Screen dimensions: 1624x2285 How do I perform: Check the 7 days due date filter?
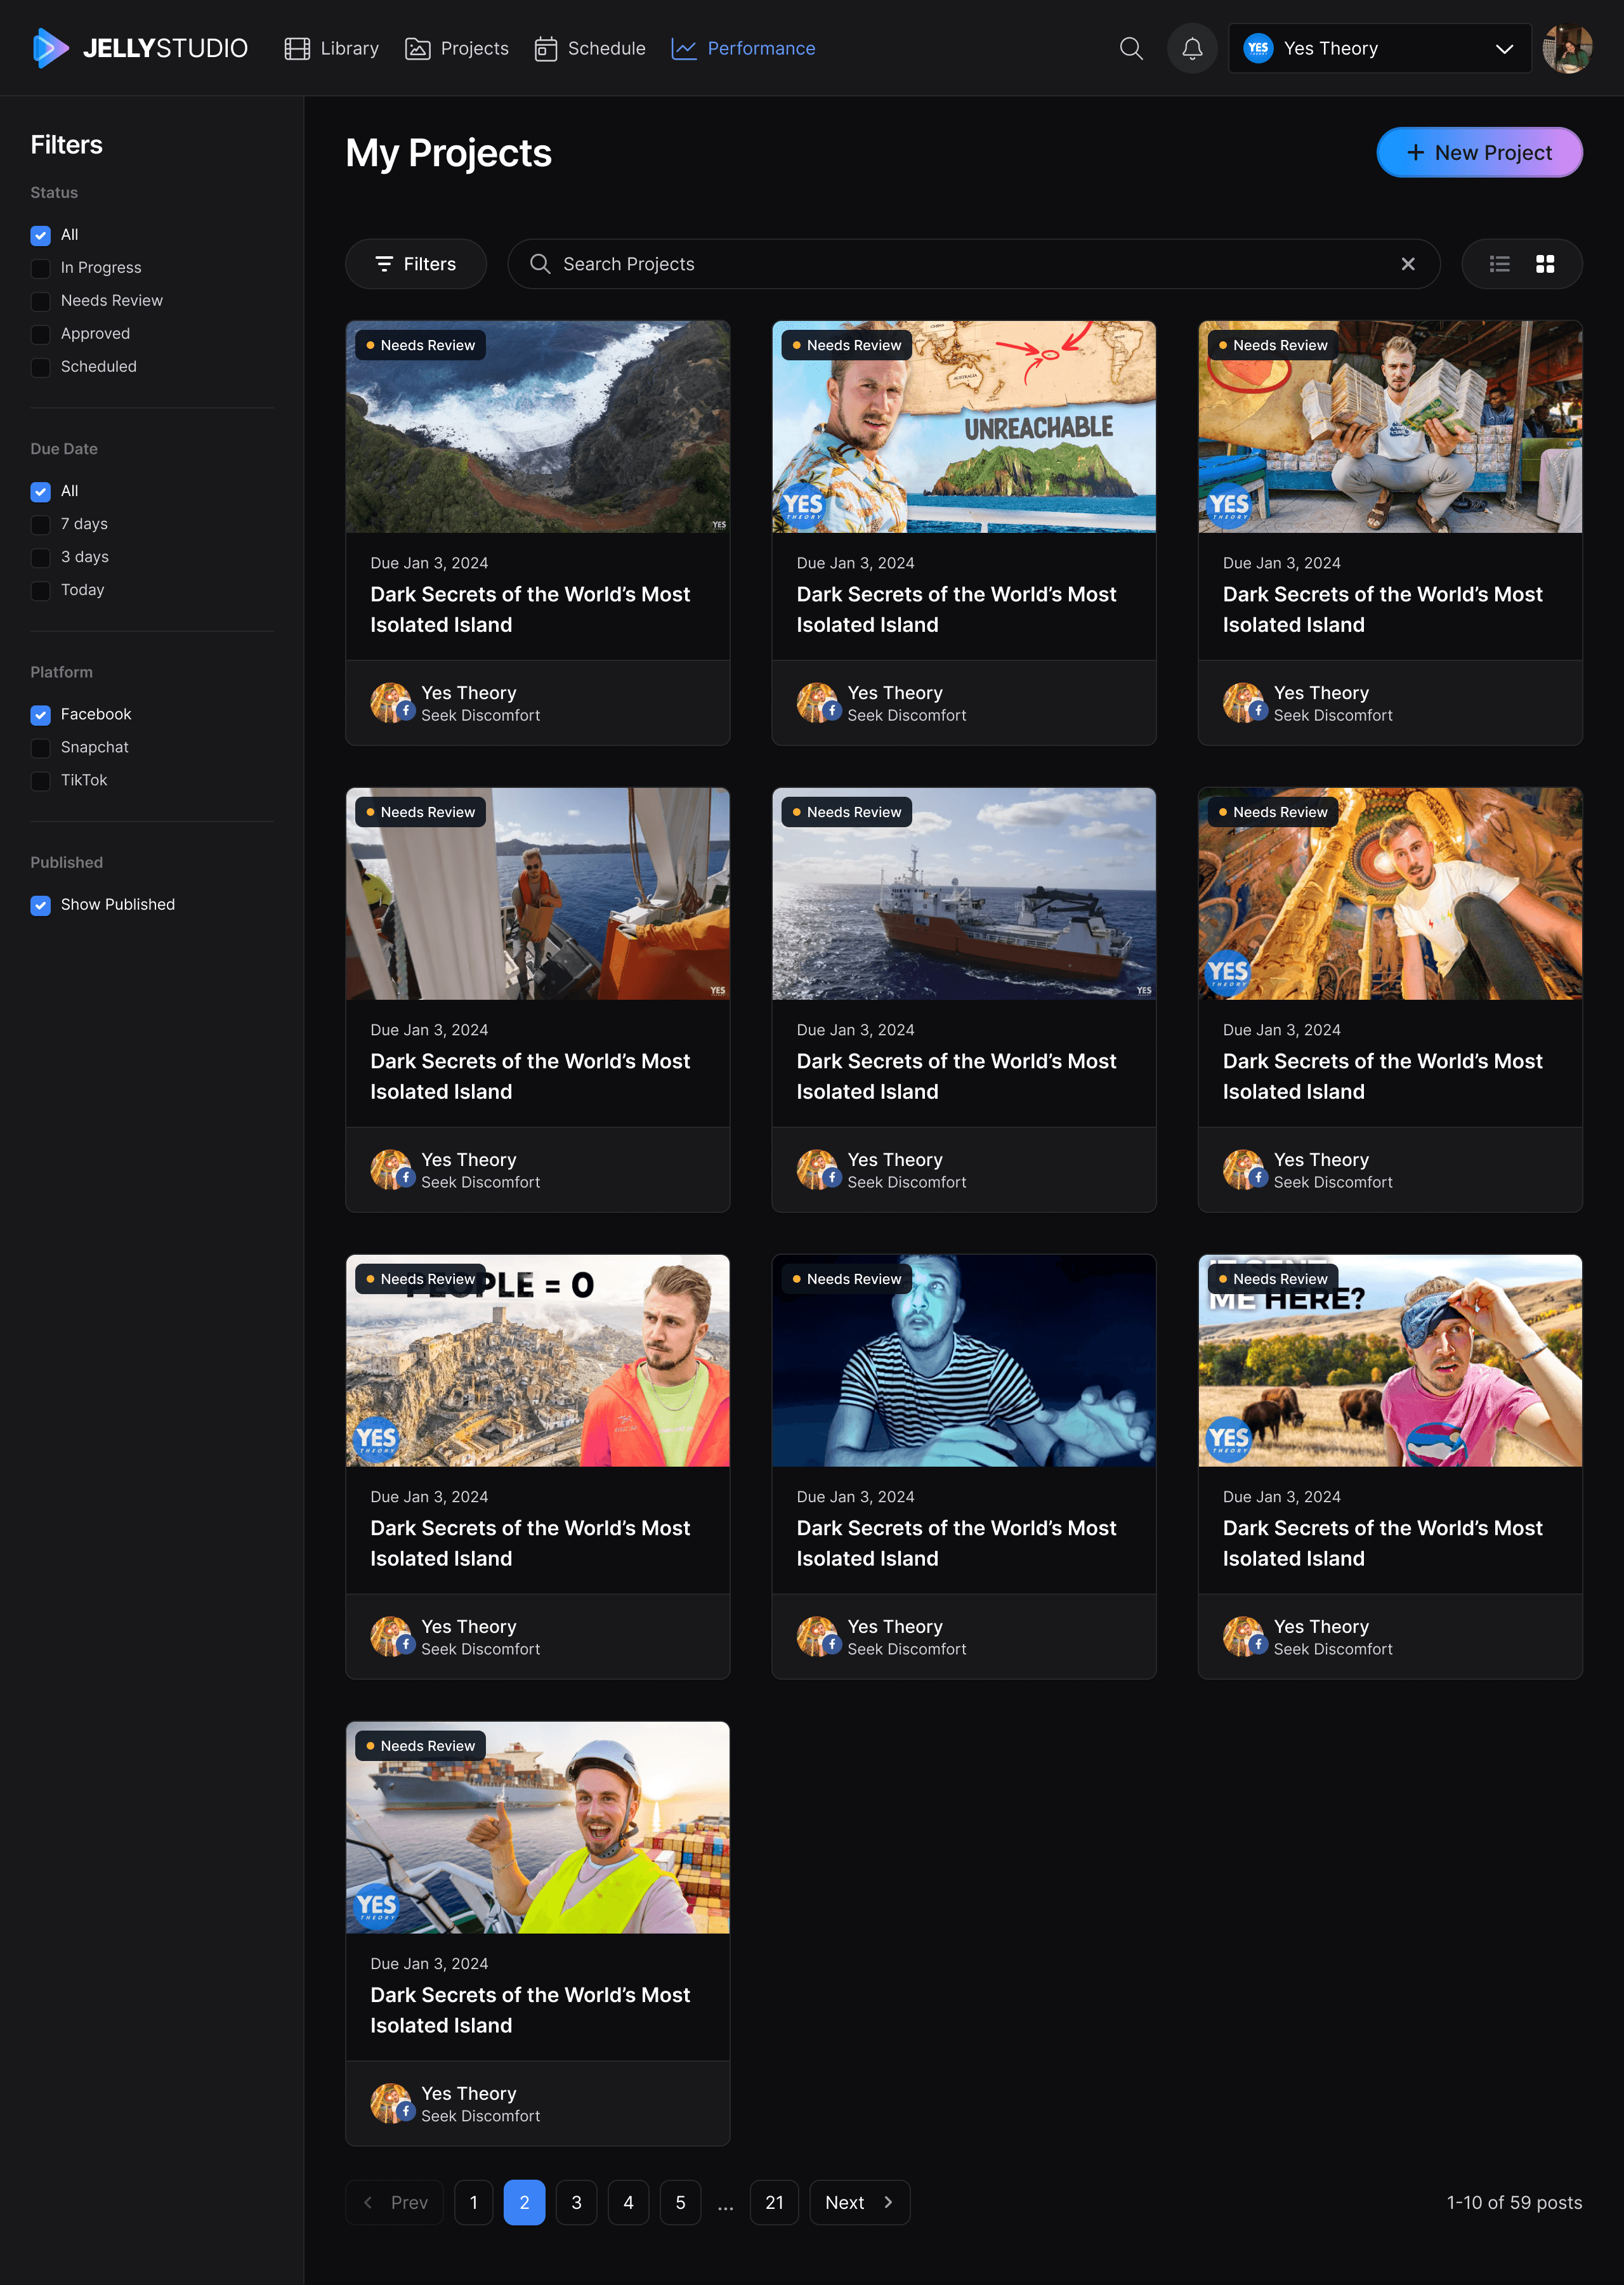tap(40, 524)
